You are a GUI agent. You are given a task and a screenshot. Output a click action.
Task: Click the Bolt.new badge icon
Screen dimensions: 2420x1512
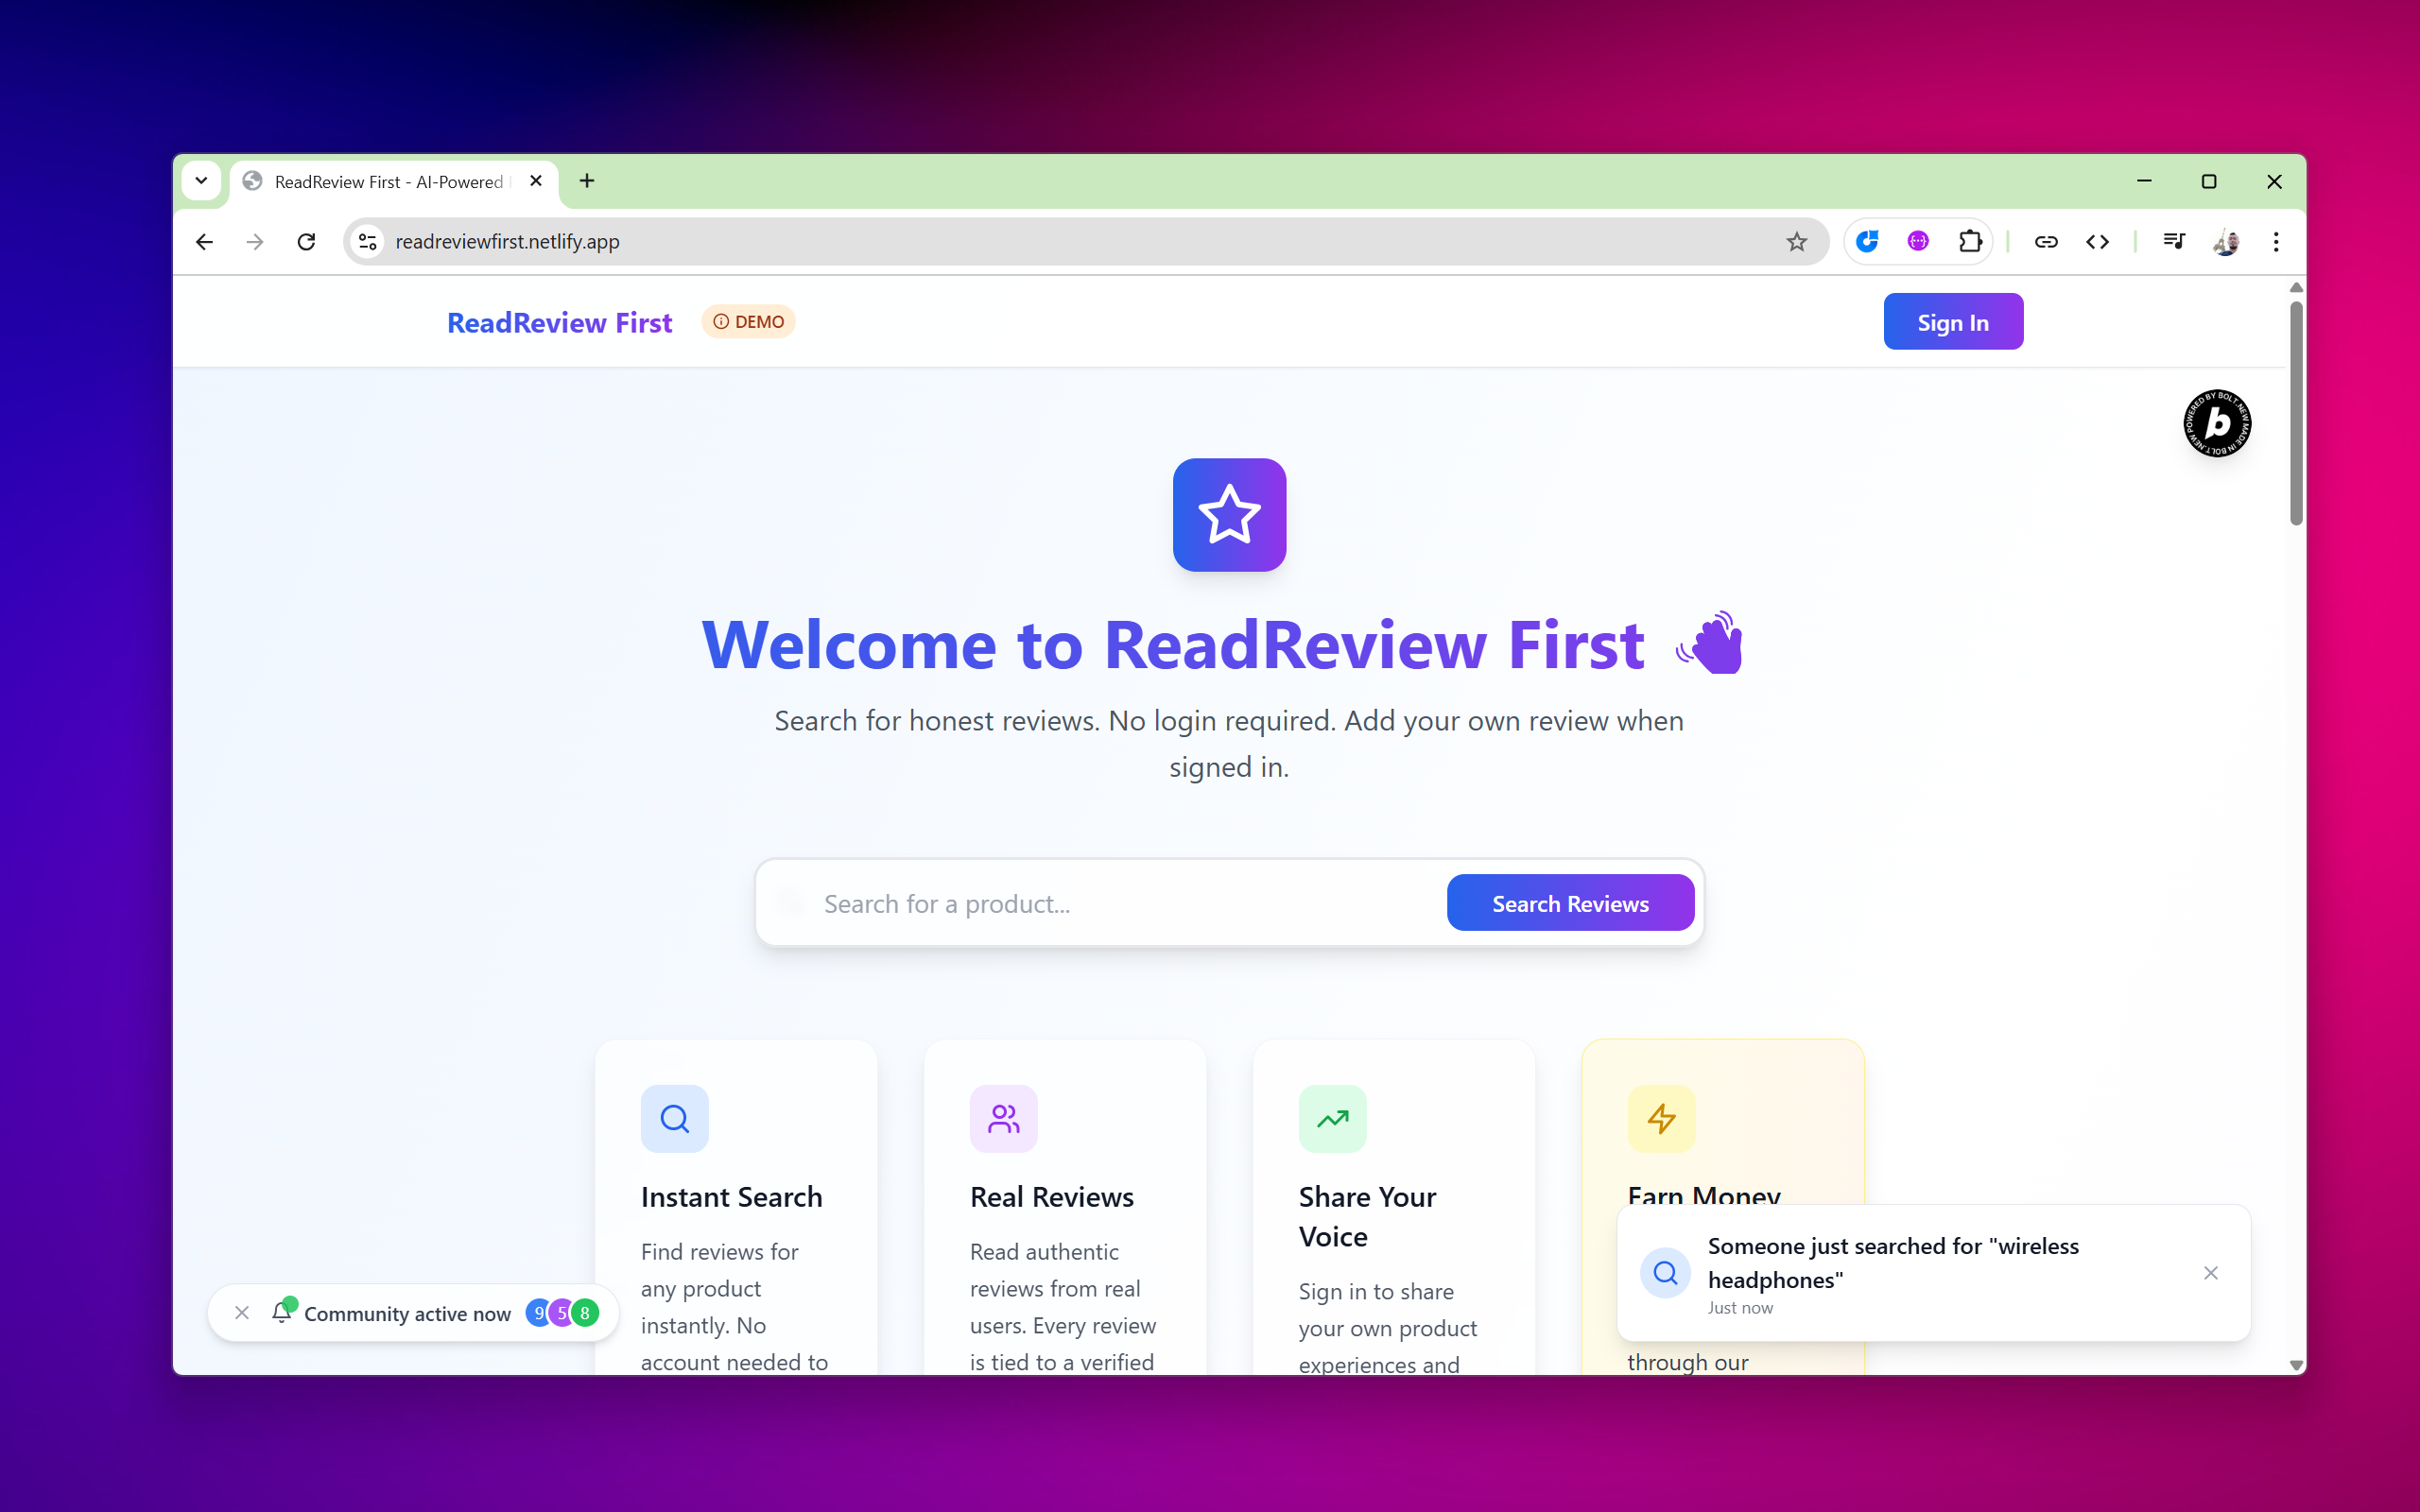pos(2217,423)
